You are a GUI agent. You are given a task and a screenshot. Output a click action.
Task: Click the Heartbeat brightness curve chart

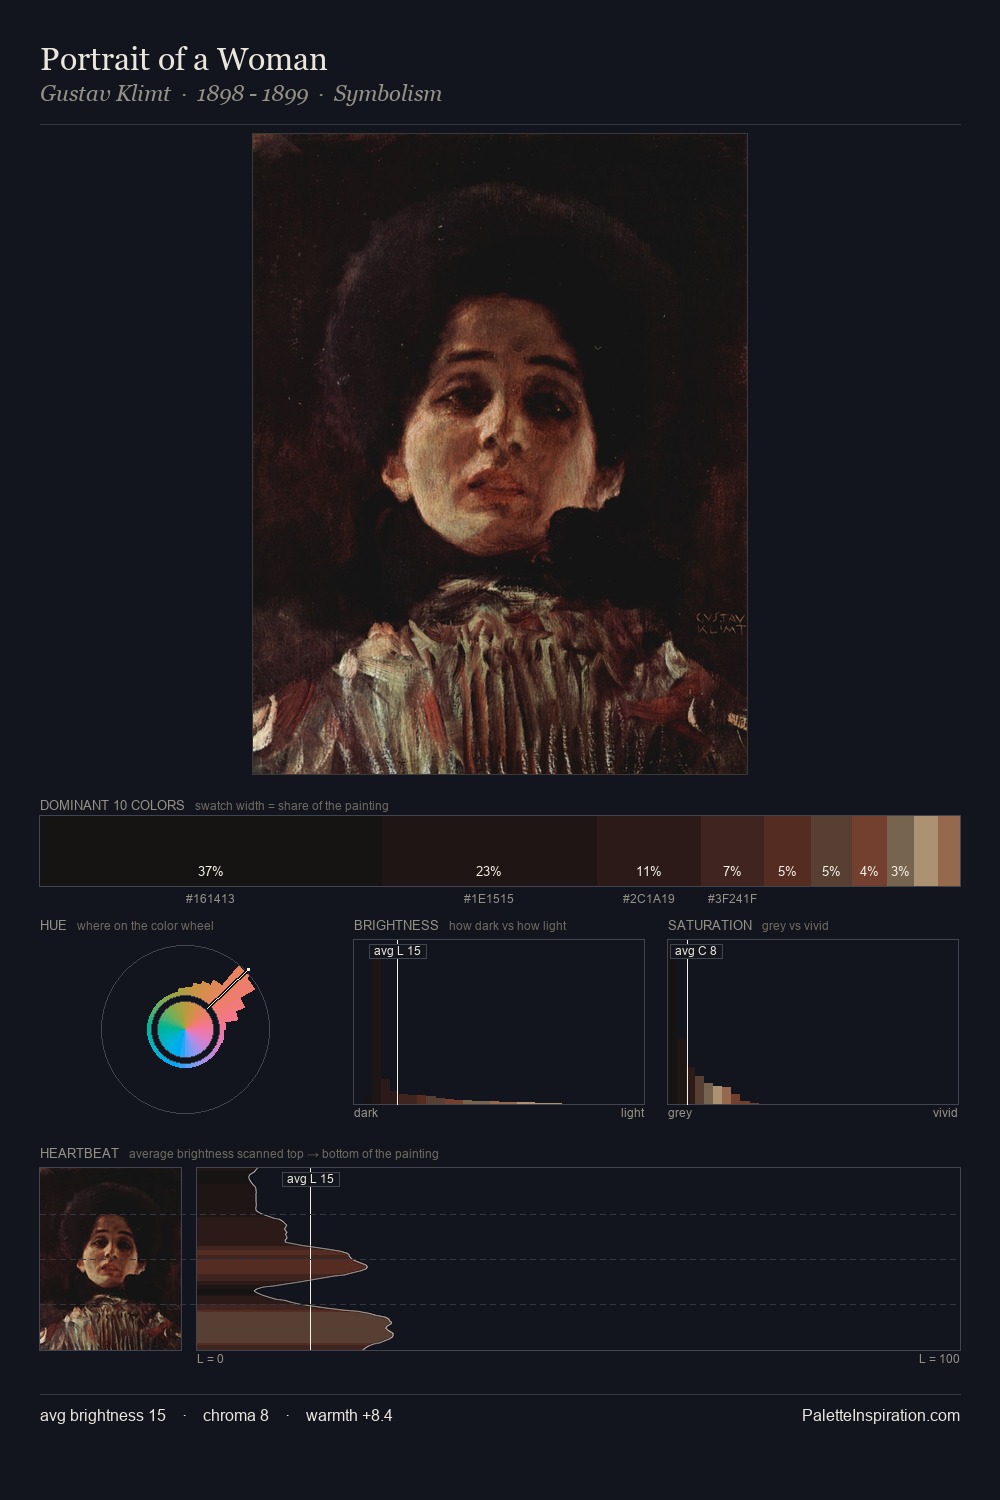click(x=578, y=1259)
